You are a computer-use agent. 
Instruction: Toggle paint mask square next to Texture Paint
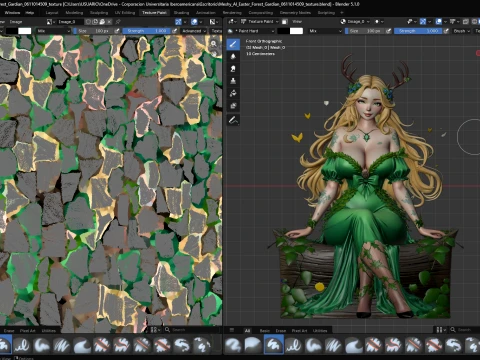click(x=284, y=21)
